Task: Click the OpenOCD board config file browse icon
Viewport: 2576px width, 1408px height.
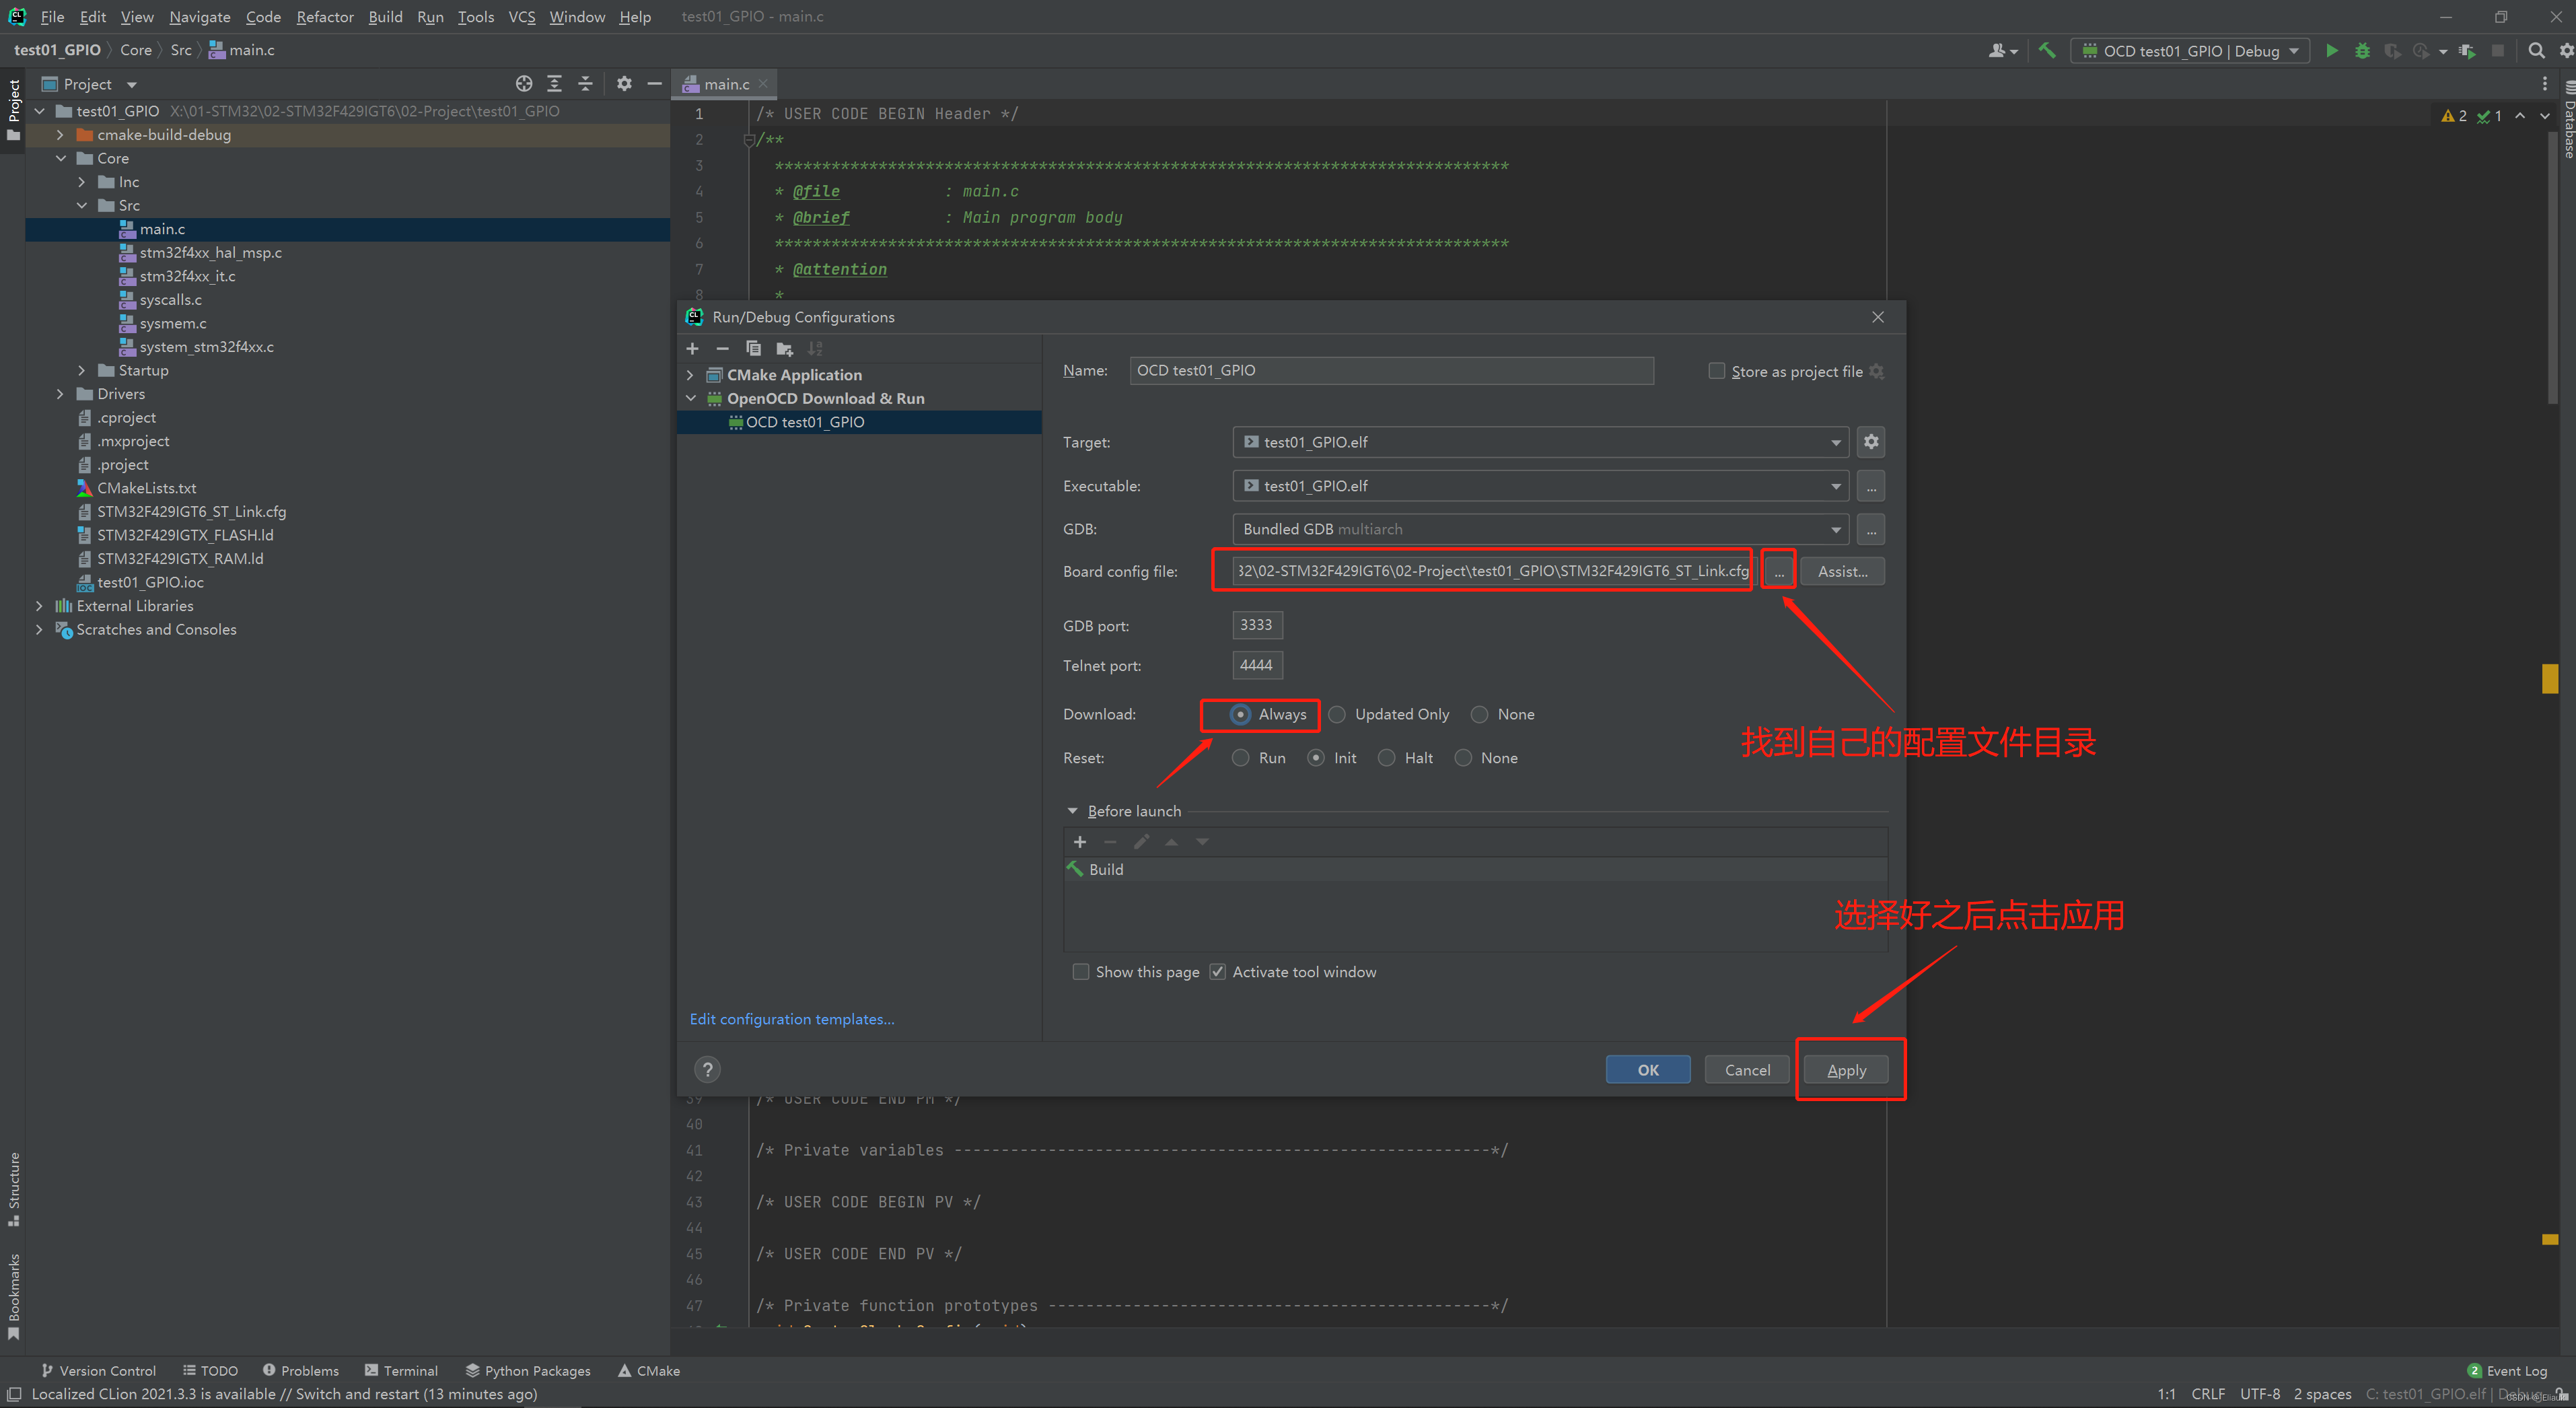Action: click(x=1777, y=571)
